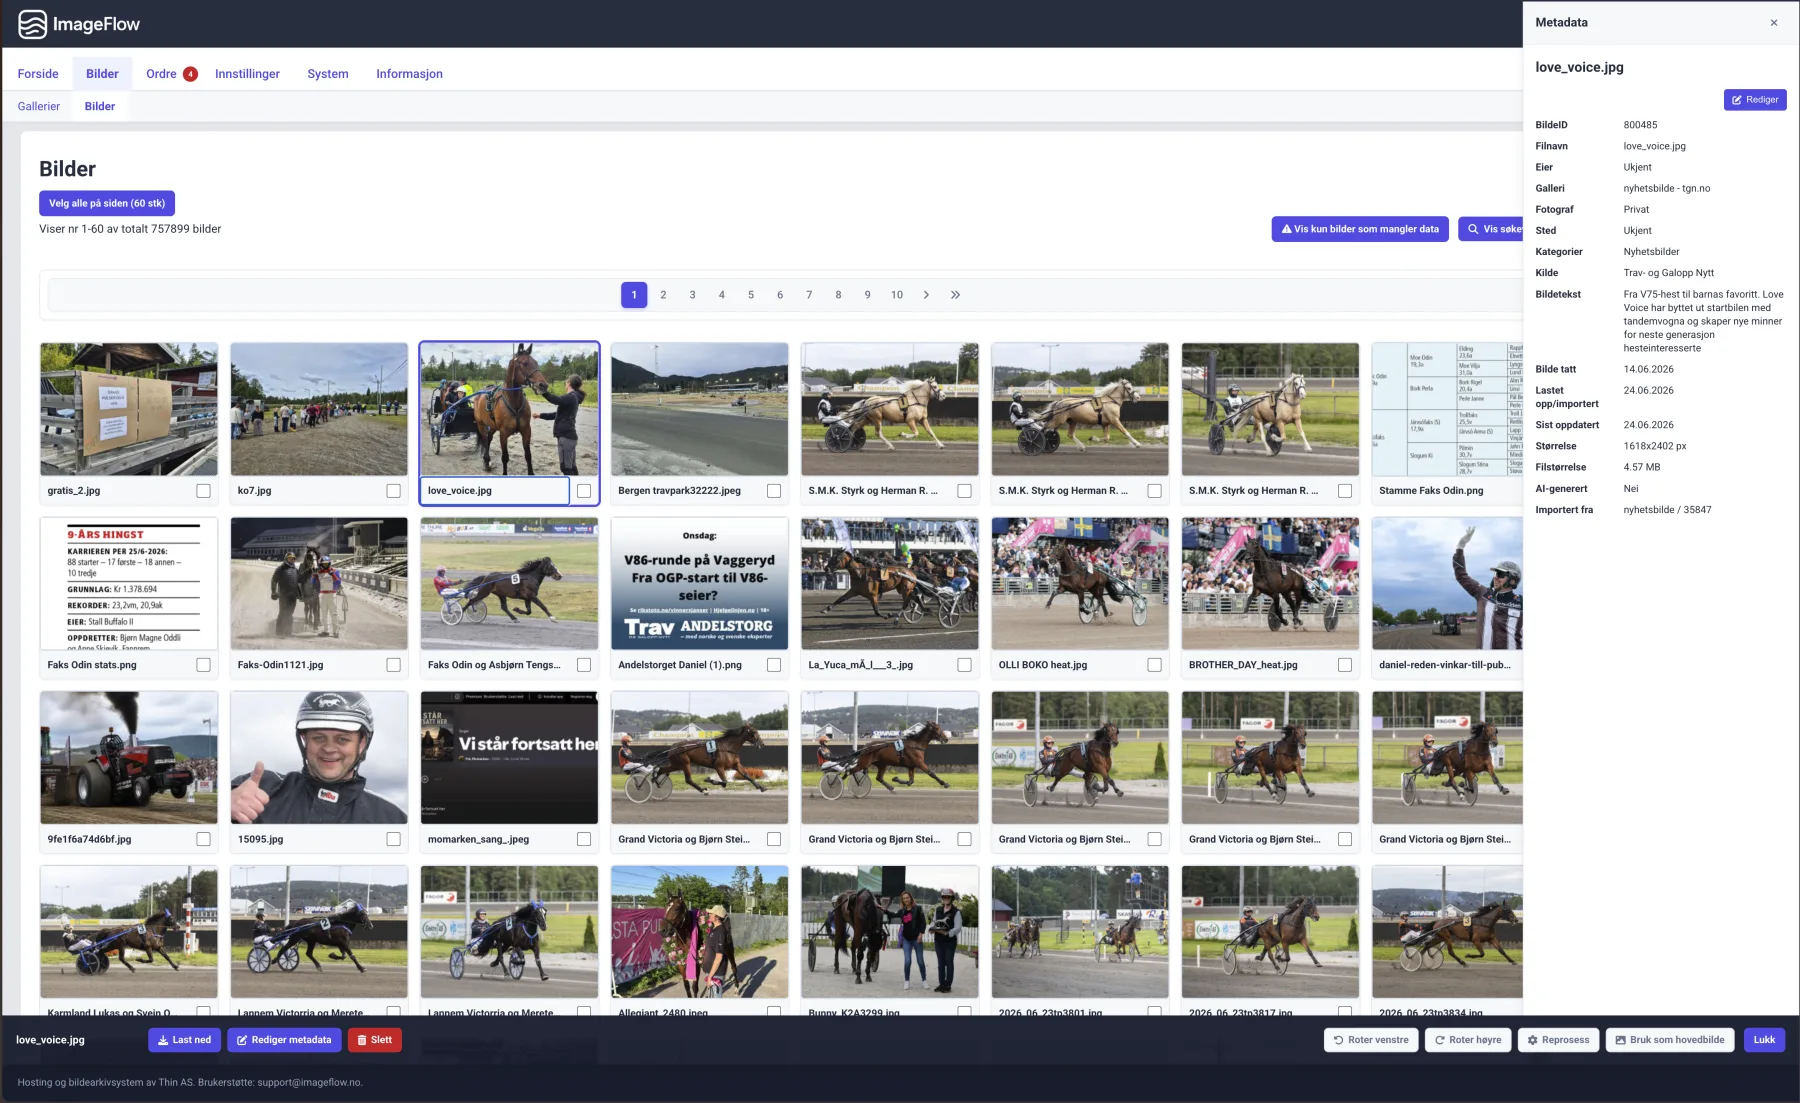Open the momarken_sang_.jpeg thumbnail
The height and width of the screenshot is (1103, 1800).
click(x=509, y=758)
